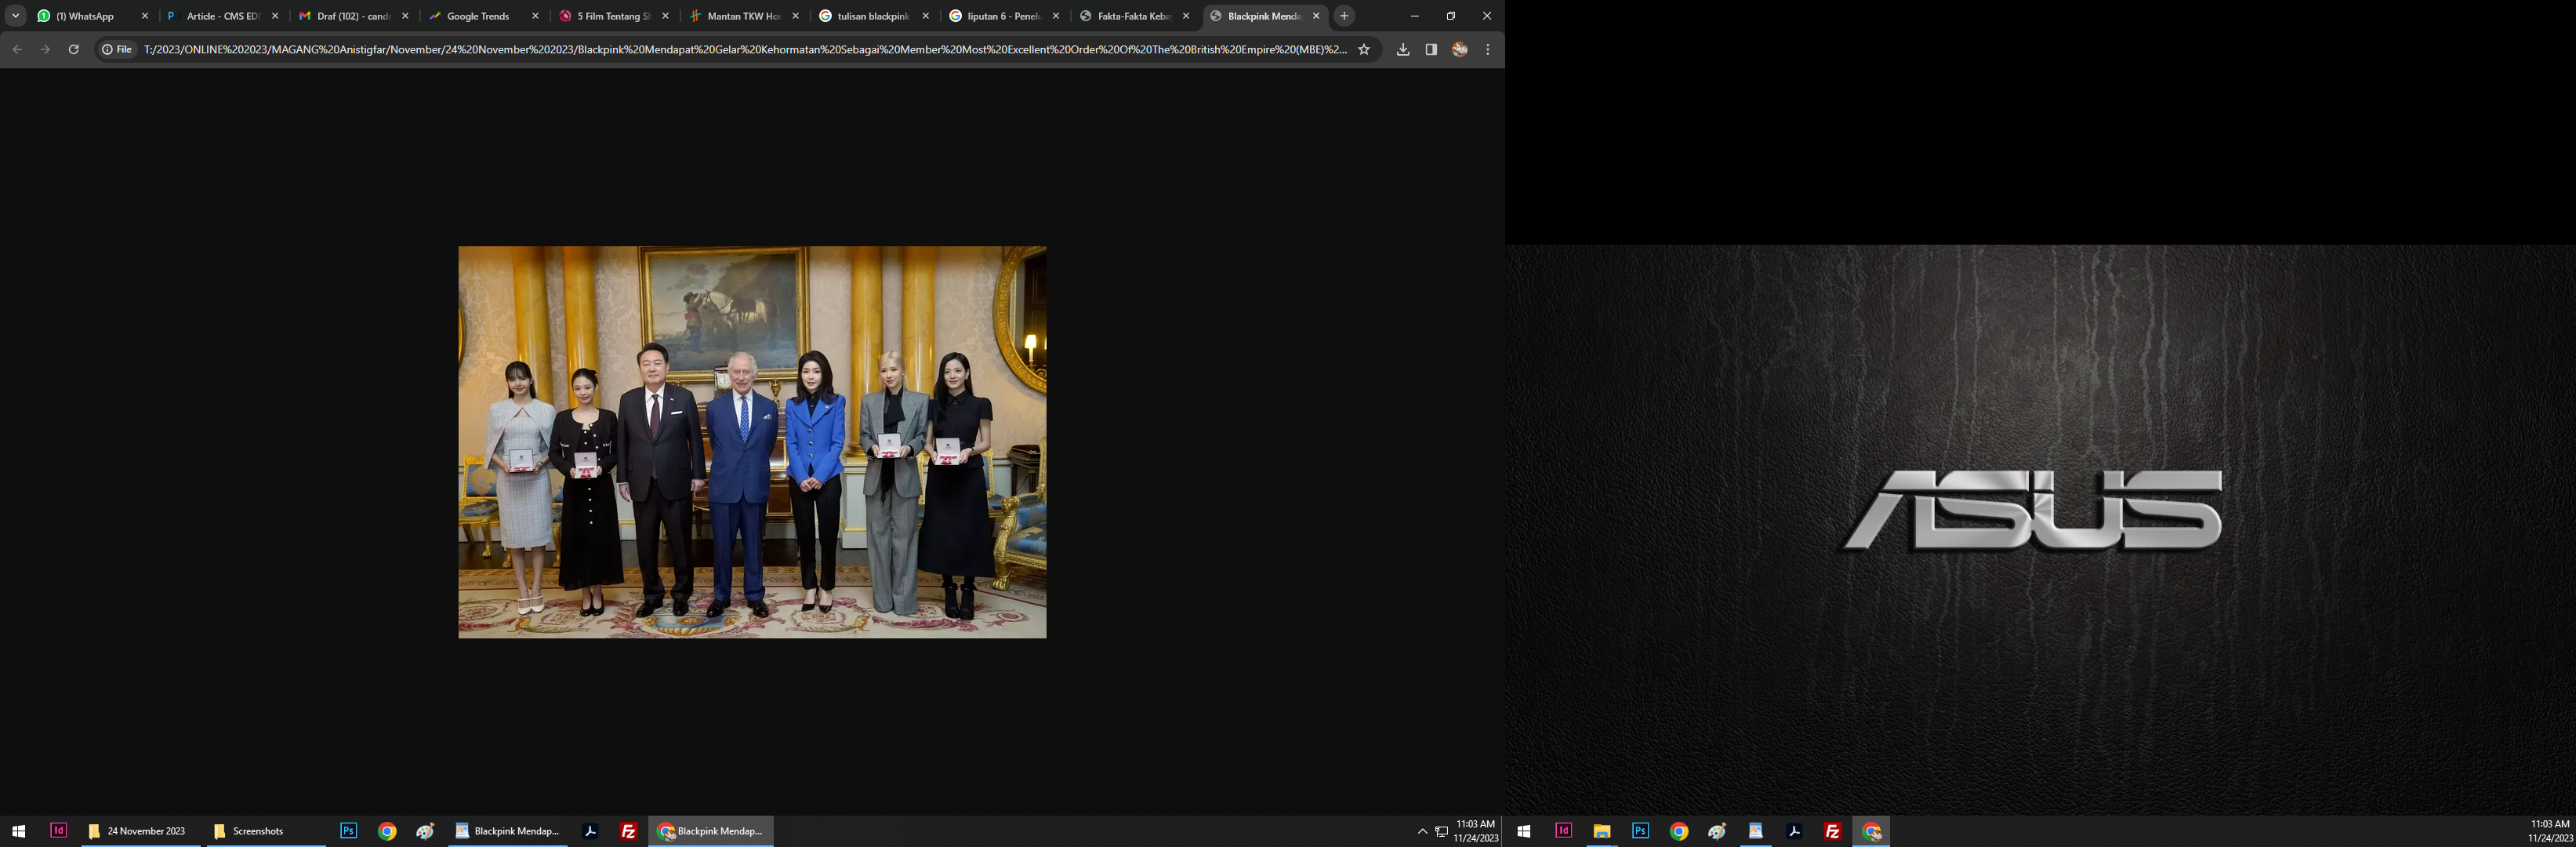Close the Mantan TKW tab
Screen dimensions: 2576x847
pyautogui.click(x=796, y=16)
